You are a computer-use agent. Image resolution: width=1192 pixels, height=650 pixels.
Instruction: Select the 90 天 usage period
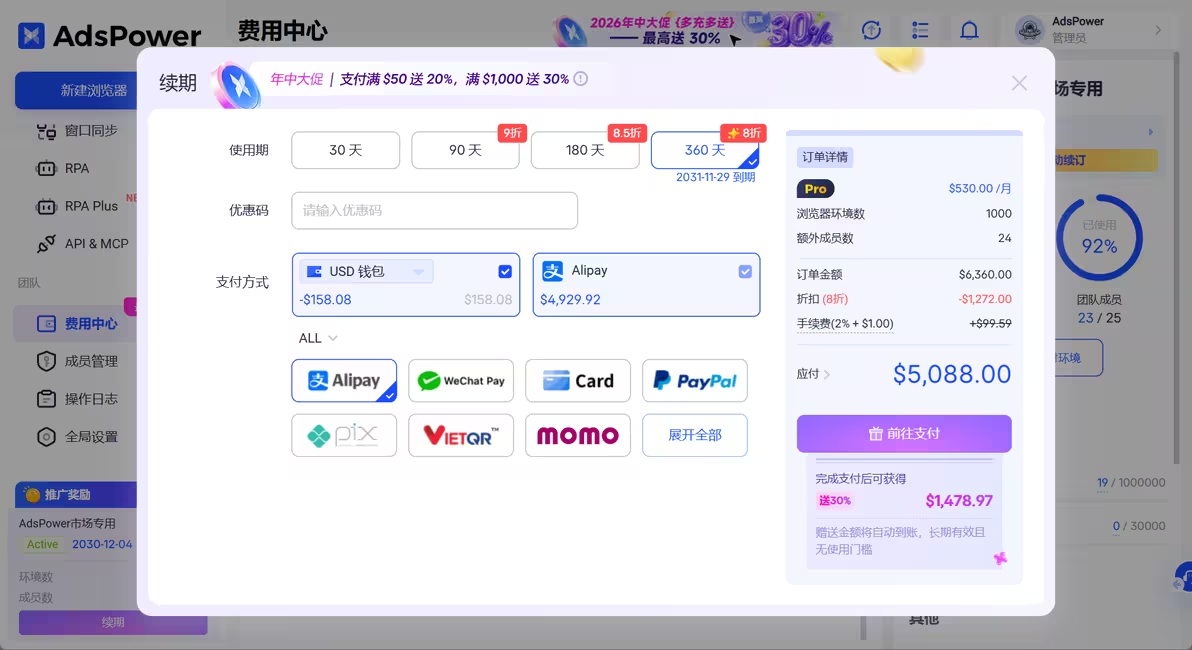pos(465,151)
